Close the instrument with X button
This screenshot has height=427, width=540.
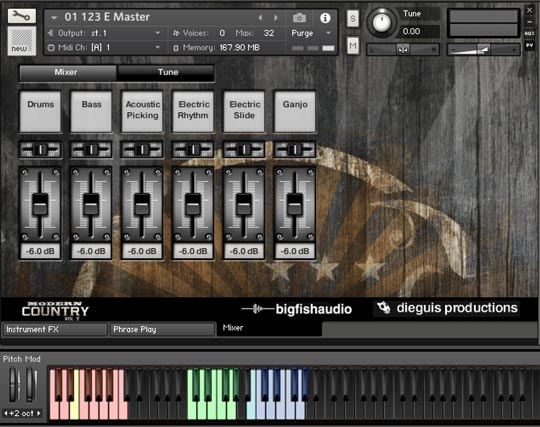529,10
